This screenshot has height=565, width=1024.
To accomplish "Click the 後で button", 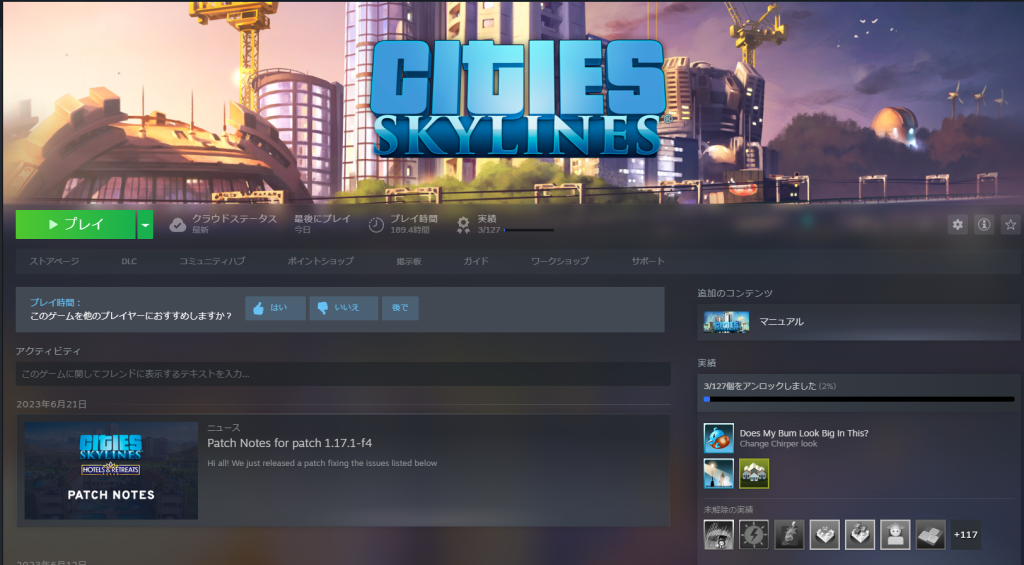I will pyautogui.click(x=400, y=308).
